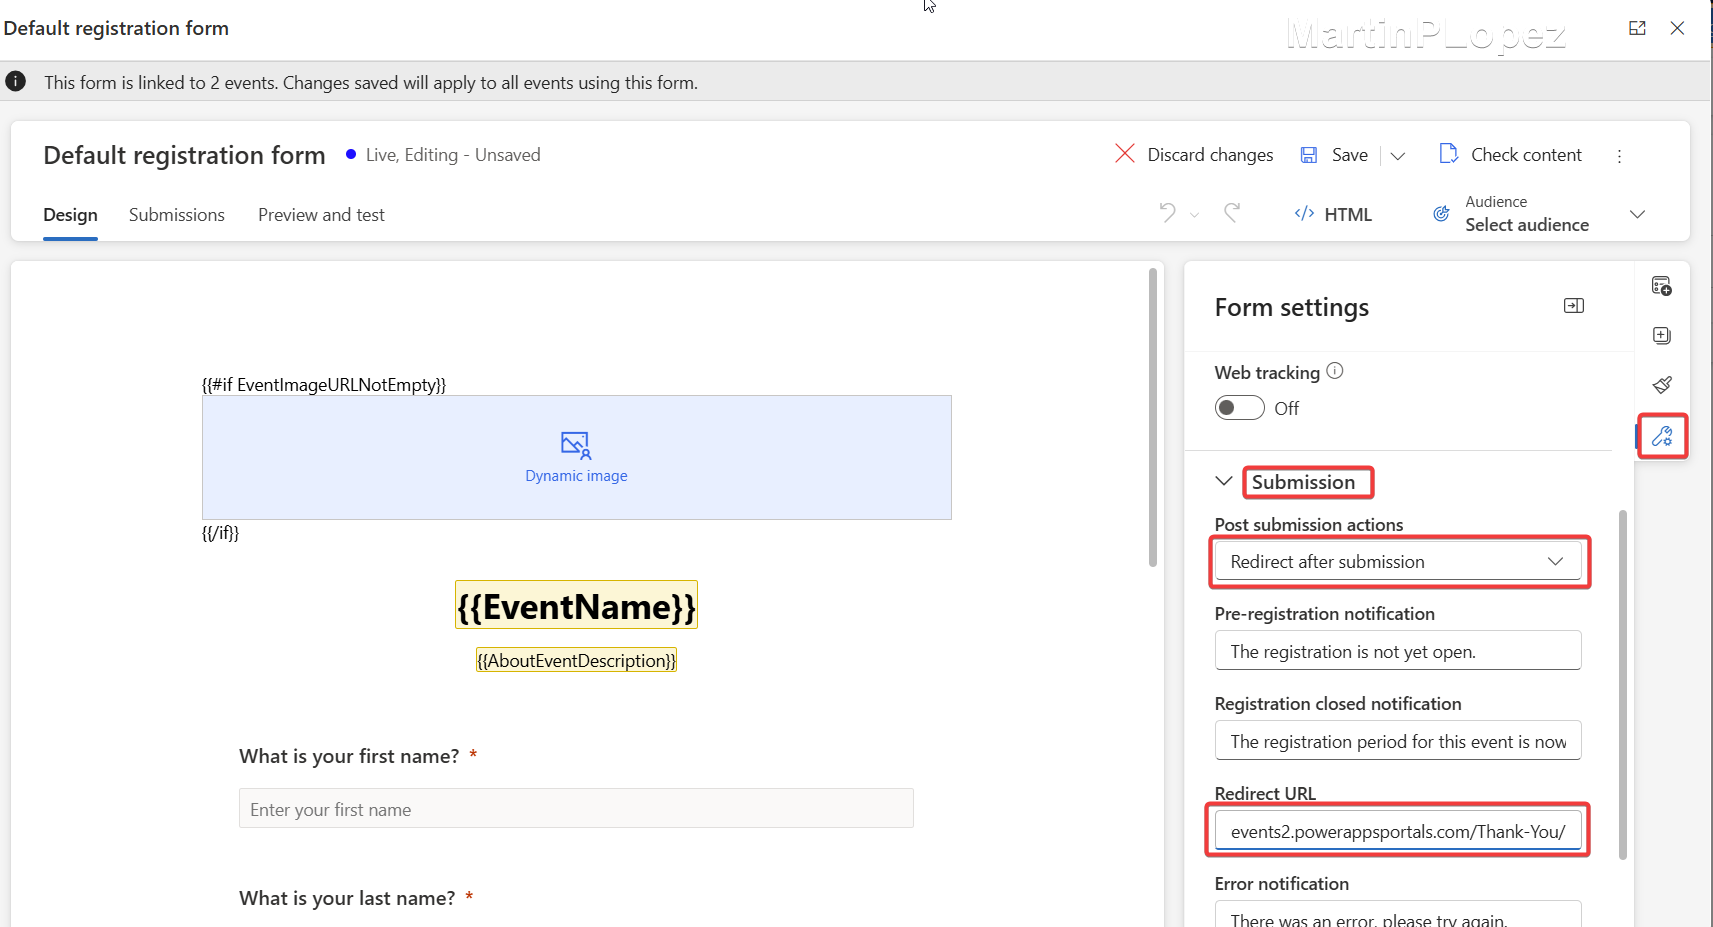Click the Redo arrow control
The width and height of the screenshot is (1713, 927).
coord(1231,213)
